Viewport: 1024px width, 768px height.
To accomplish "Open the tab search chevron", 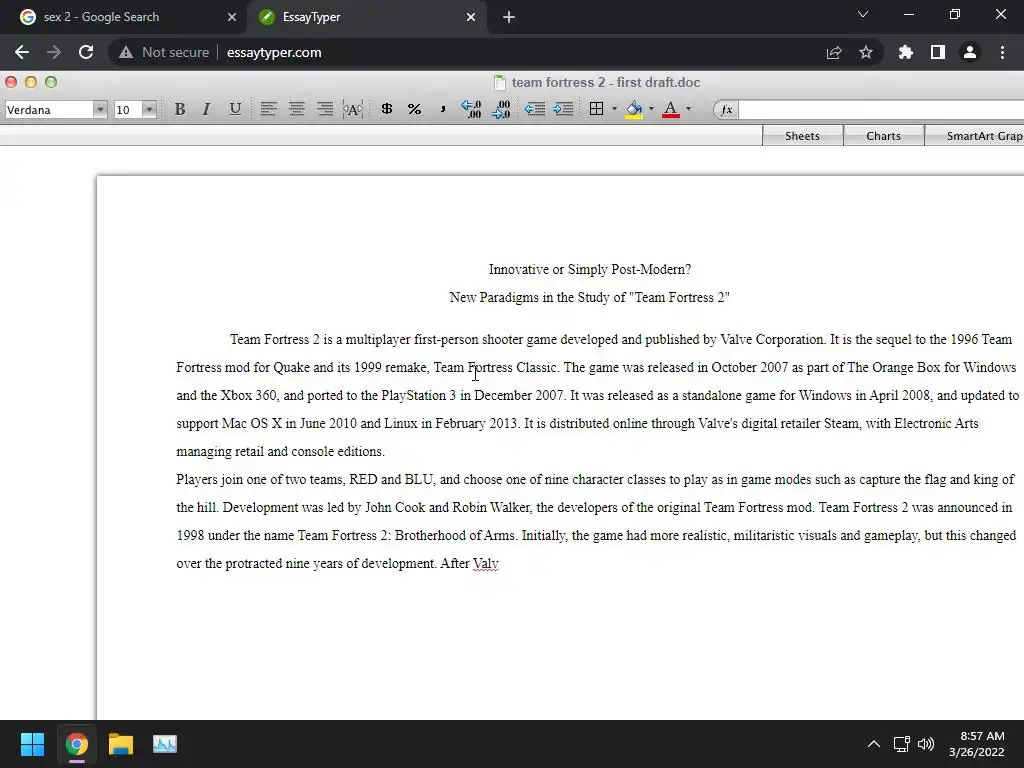I will click(863, 14).
